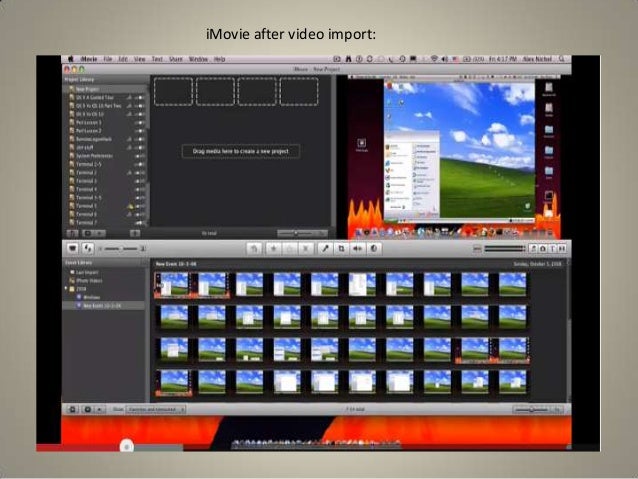
Task: Adjust event thumbnail size slider
Action: 121,248
